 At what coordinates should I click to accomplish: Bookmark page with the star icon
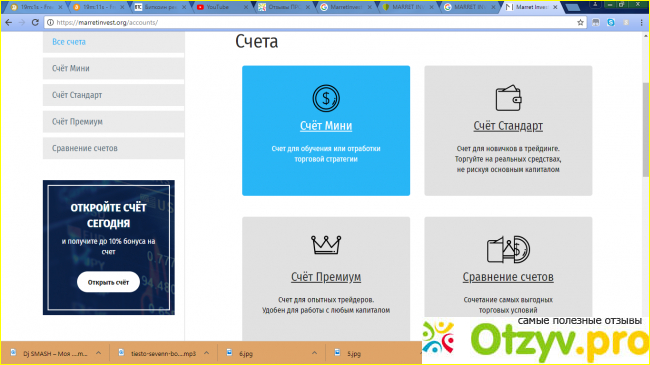(x=580, y=22)
